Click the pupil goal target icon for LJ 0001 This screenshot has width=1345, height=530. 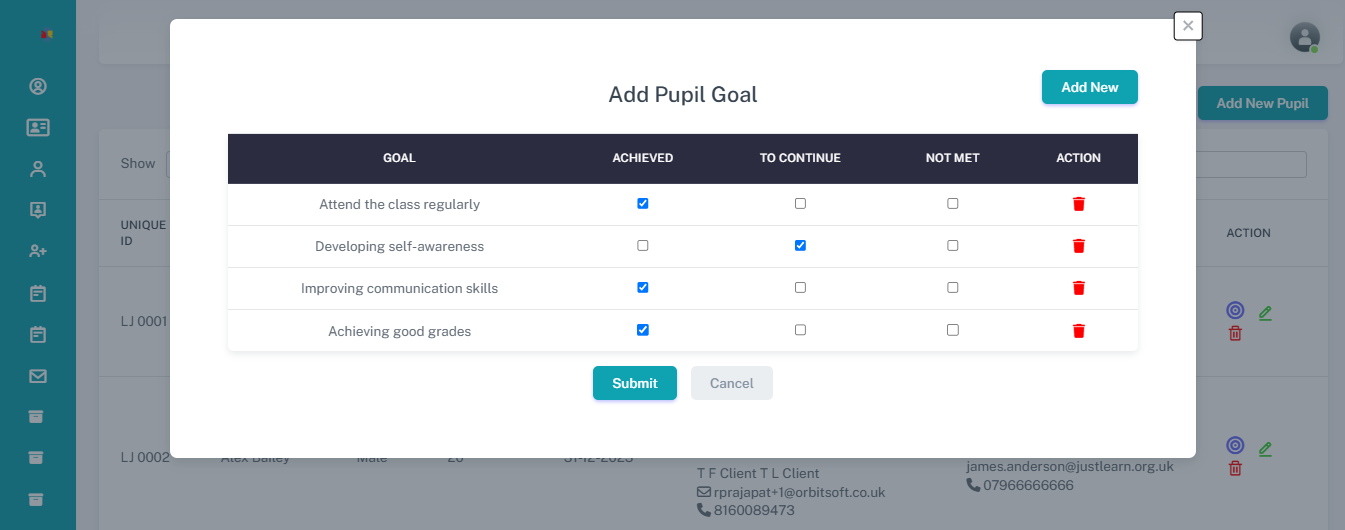pyautogui.click(x=1235, y=310)
